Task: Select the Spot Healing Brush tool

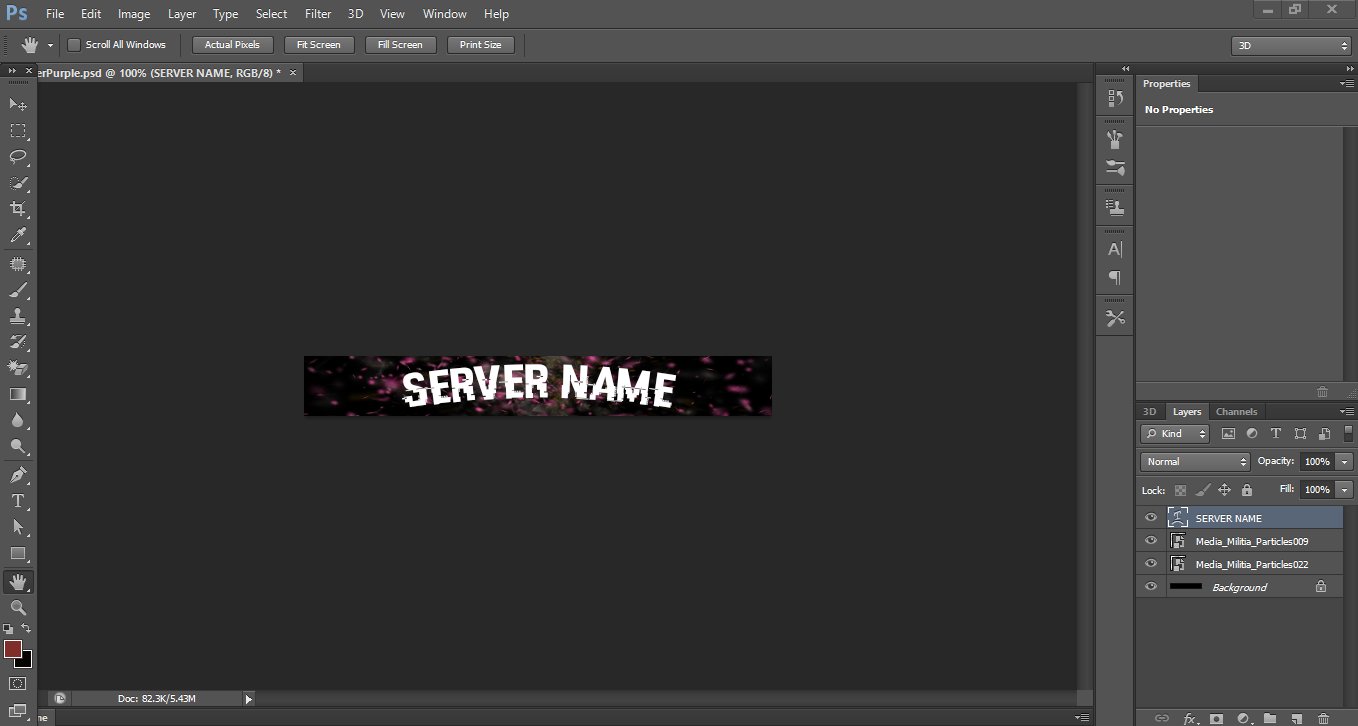Action: [18, 265]
